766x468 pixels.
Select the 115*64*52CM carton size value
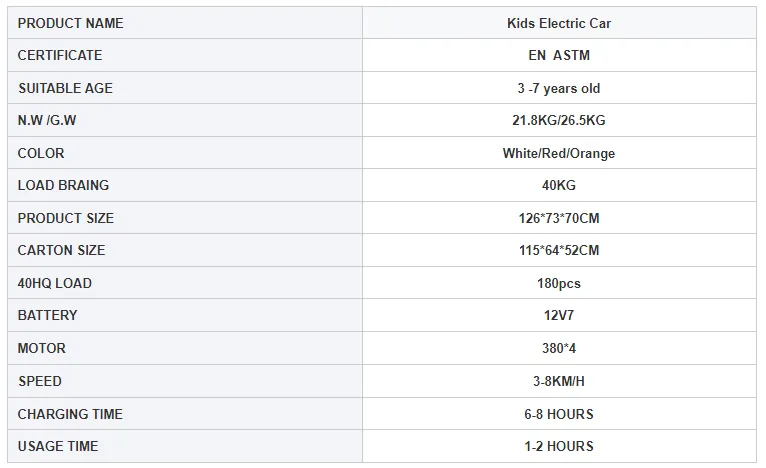pos(559,250)
